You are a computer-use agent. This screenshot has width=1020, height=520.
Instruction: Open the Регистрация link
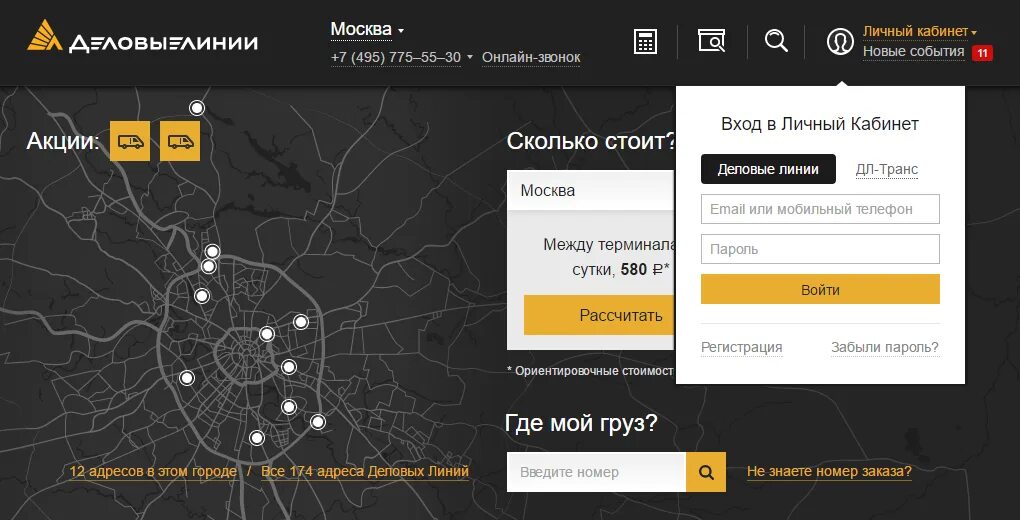pyautogui.click(x=742, y=348)
